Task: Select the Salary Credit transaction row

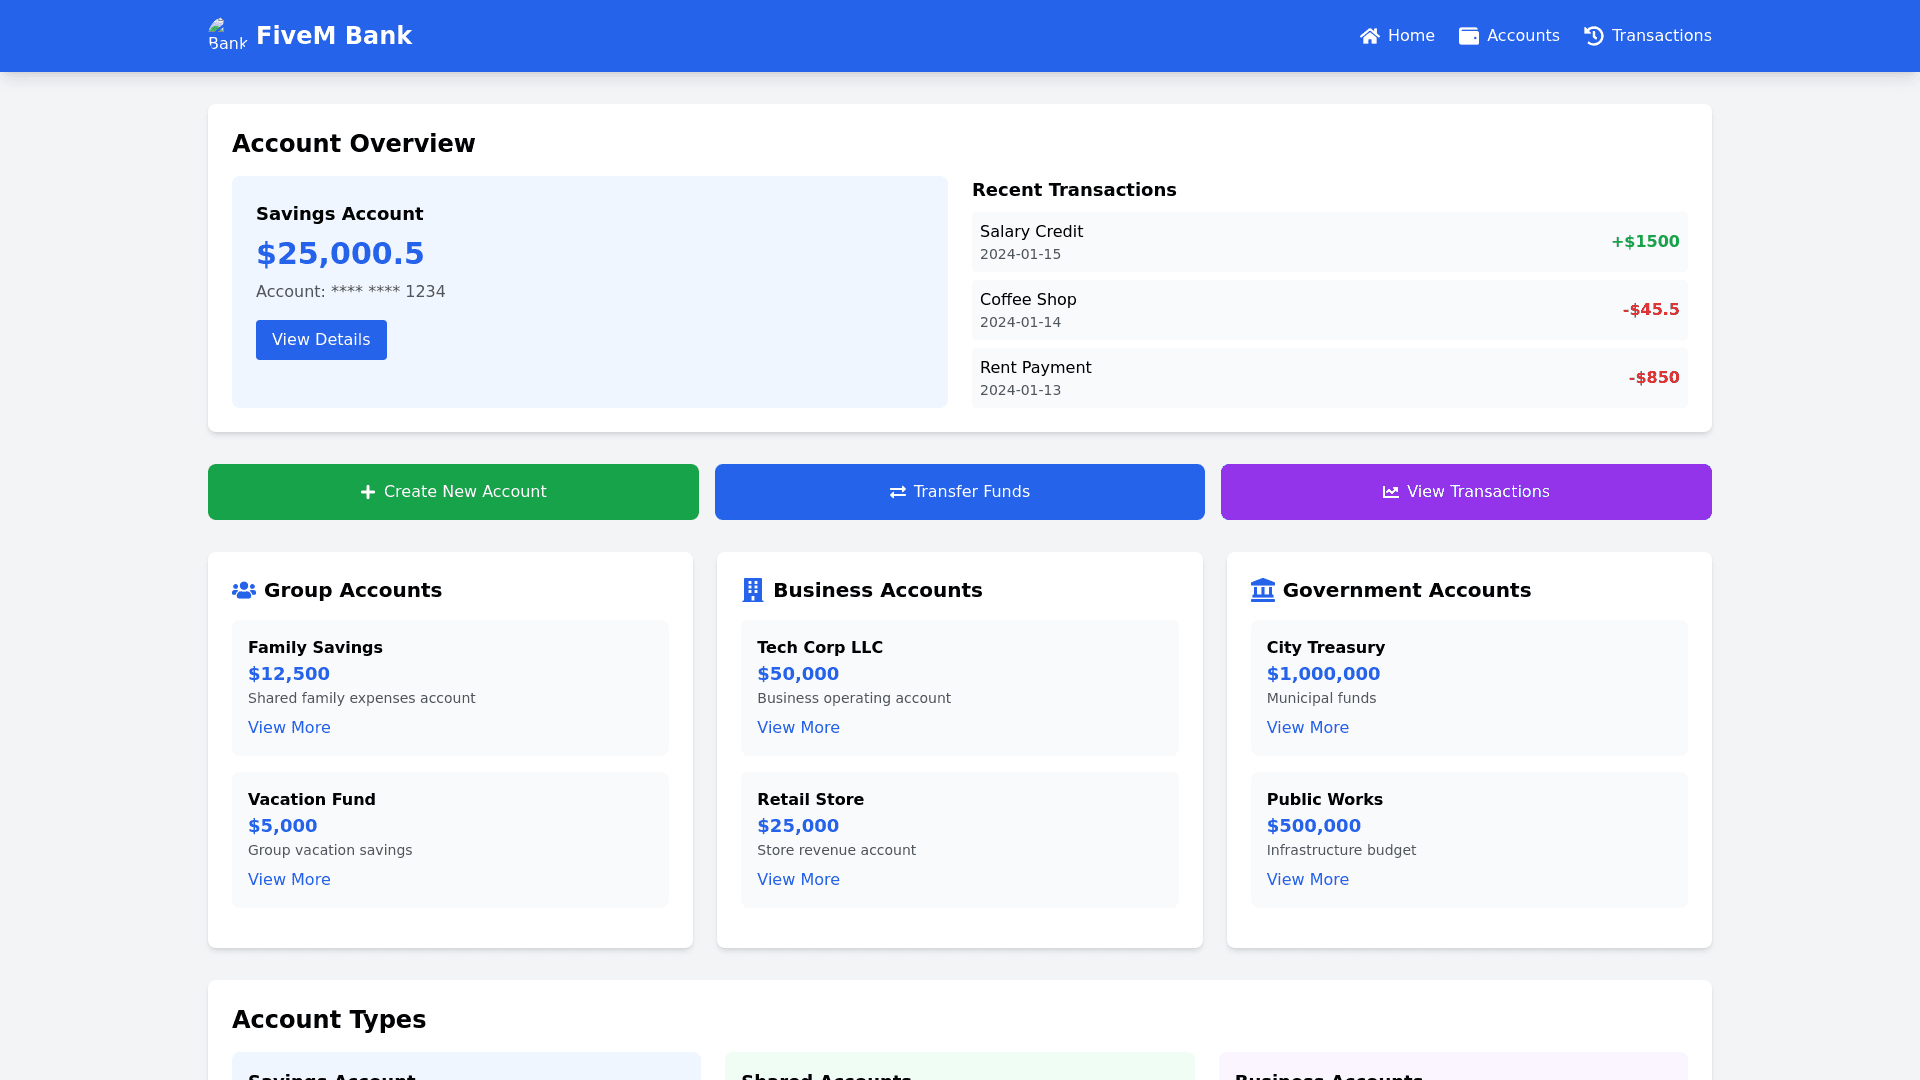Action: pos(1329,242)
